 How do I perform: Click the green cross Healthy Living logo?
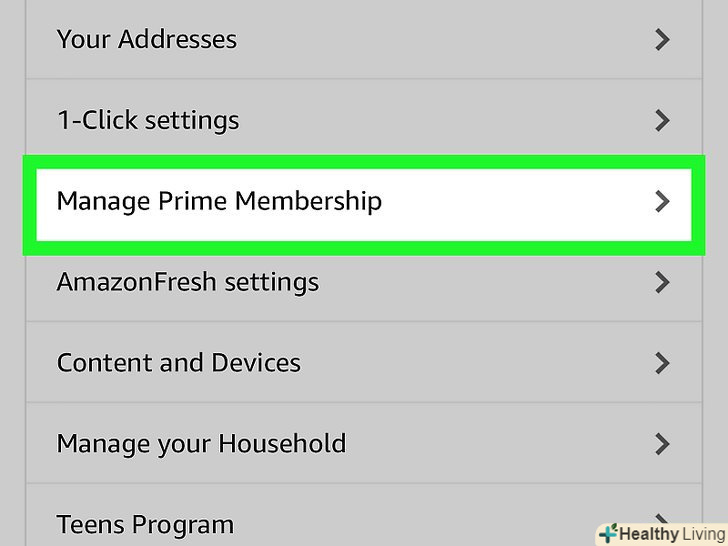(607, 533)
